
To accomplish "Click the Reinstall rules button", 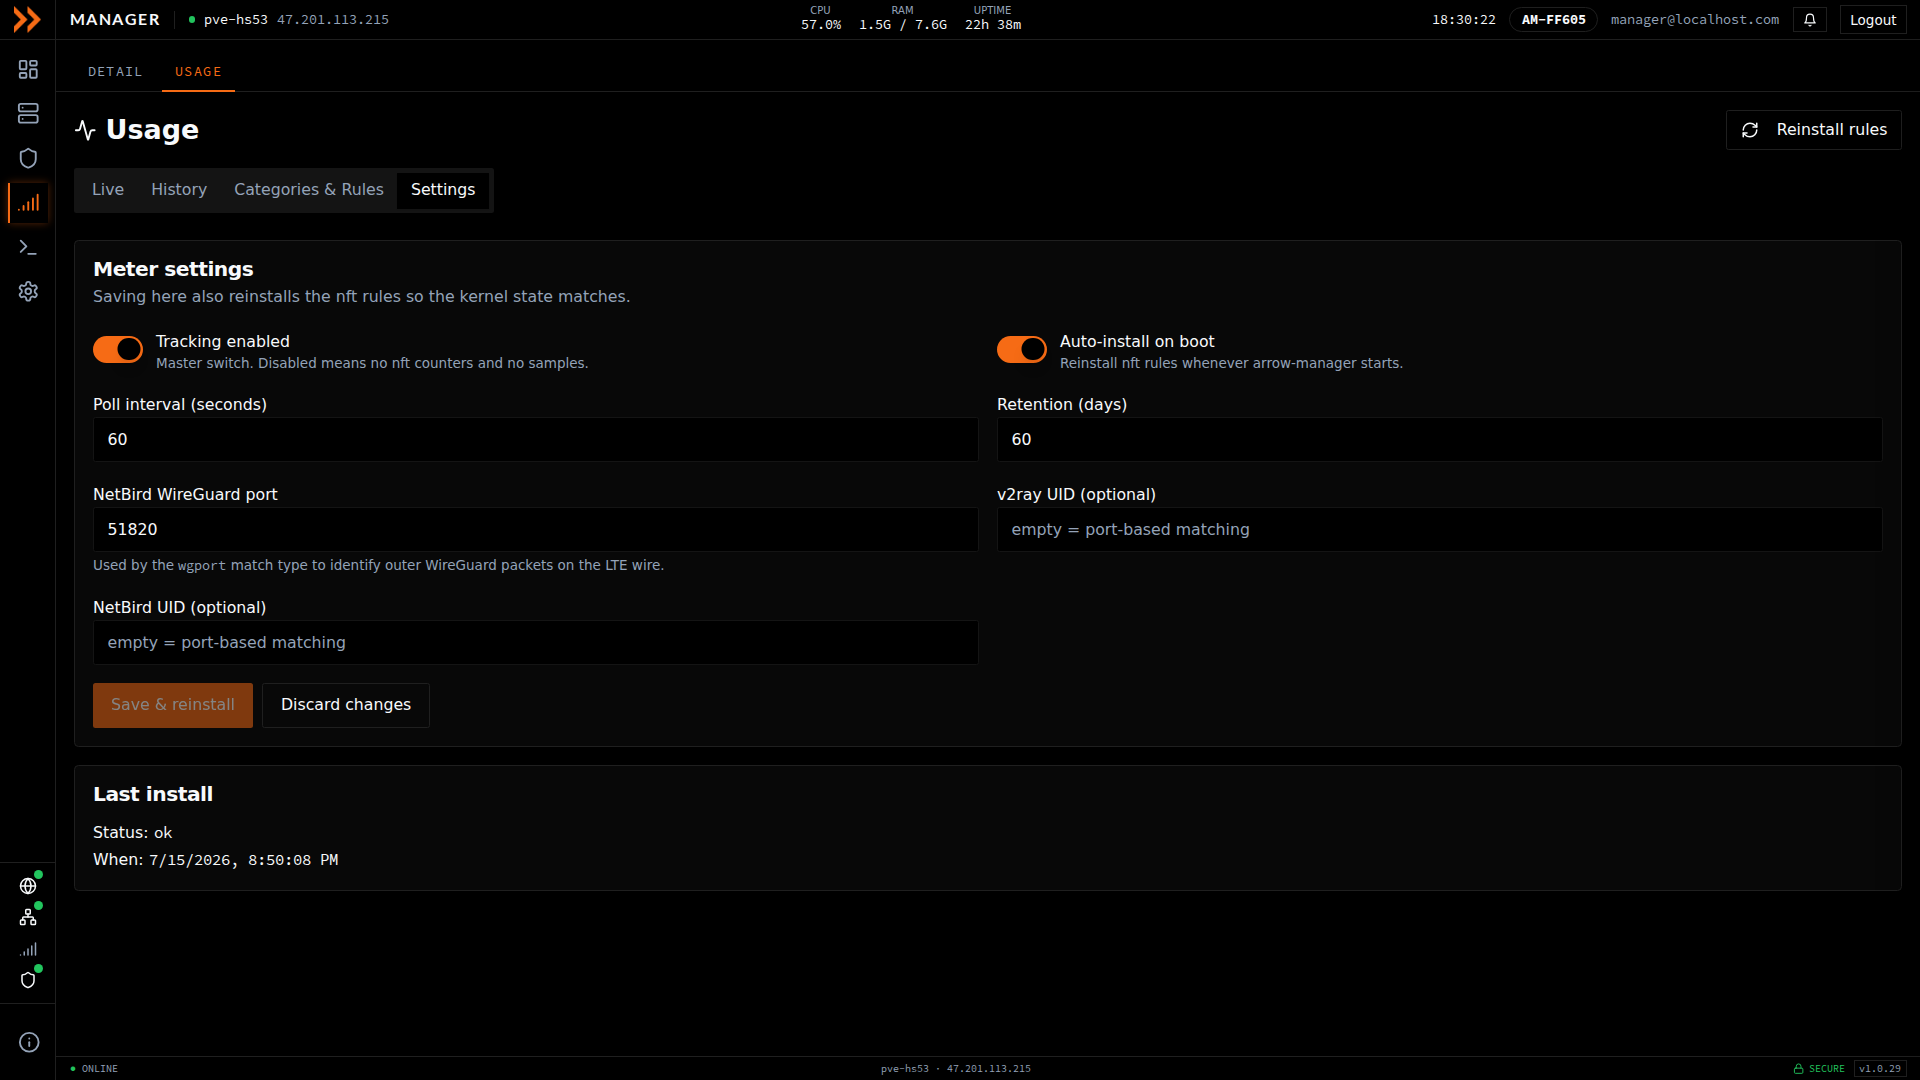I will click(x=1813, y=130).
